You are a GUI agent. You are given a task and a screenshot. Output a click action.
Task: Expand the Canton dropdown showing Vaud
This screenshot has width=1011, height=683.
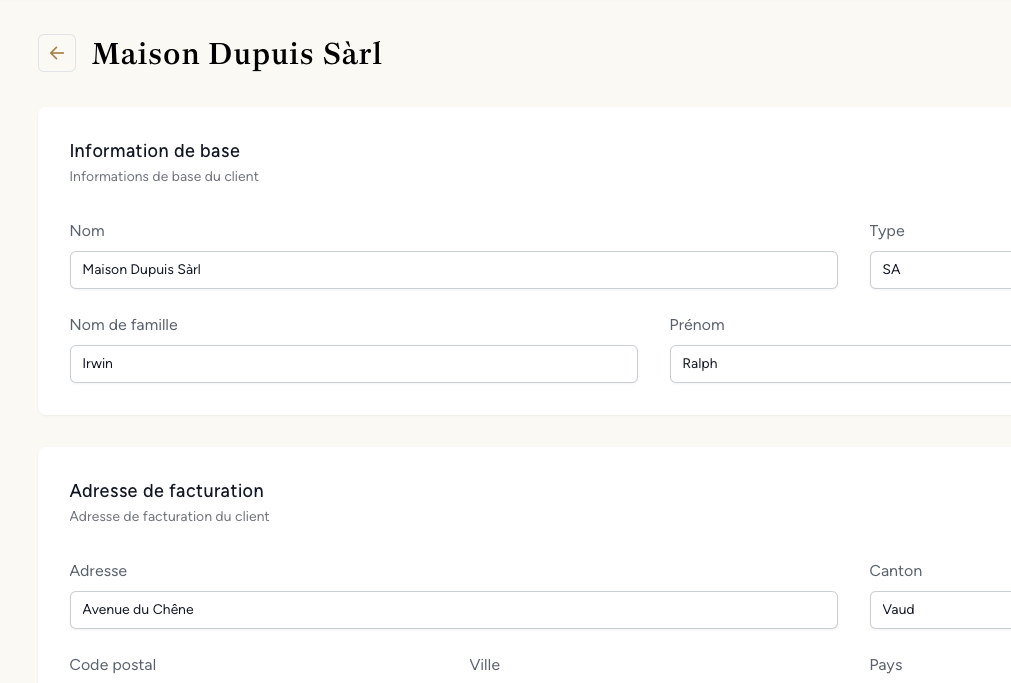[x=940, y=609]
